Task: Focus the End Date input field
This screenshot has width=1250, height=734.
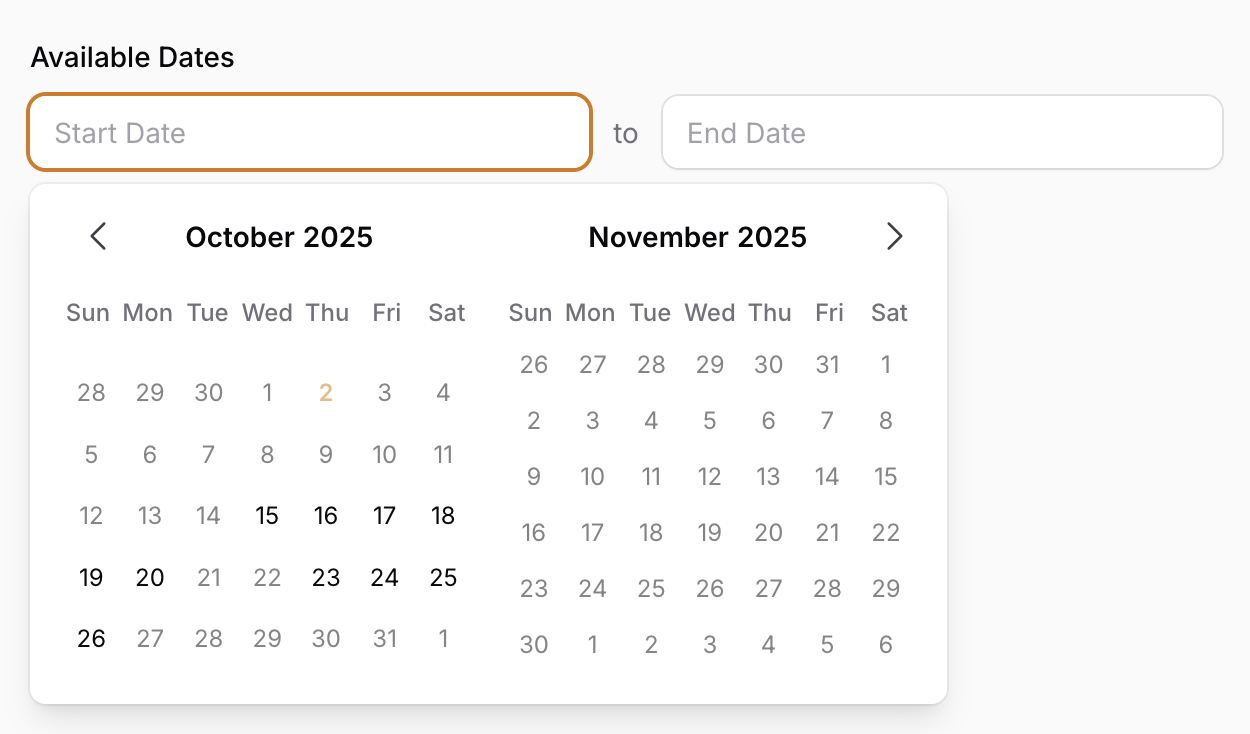Action: coord(942,131)
